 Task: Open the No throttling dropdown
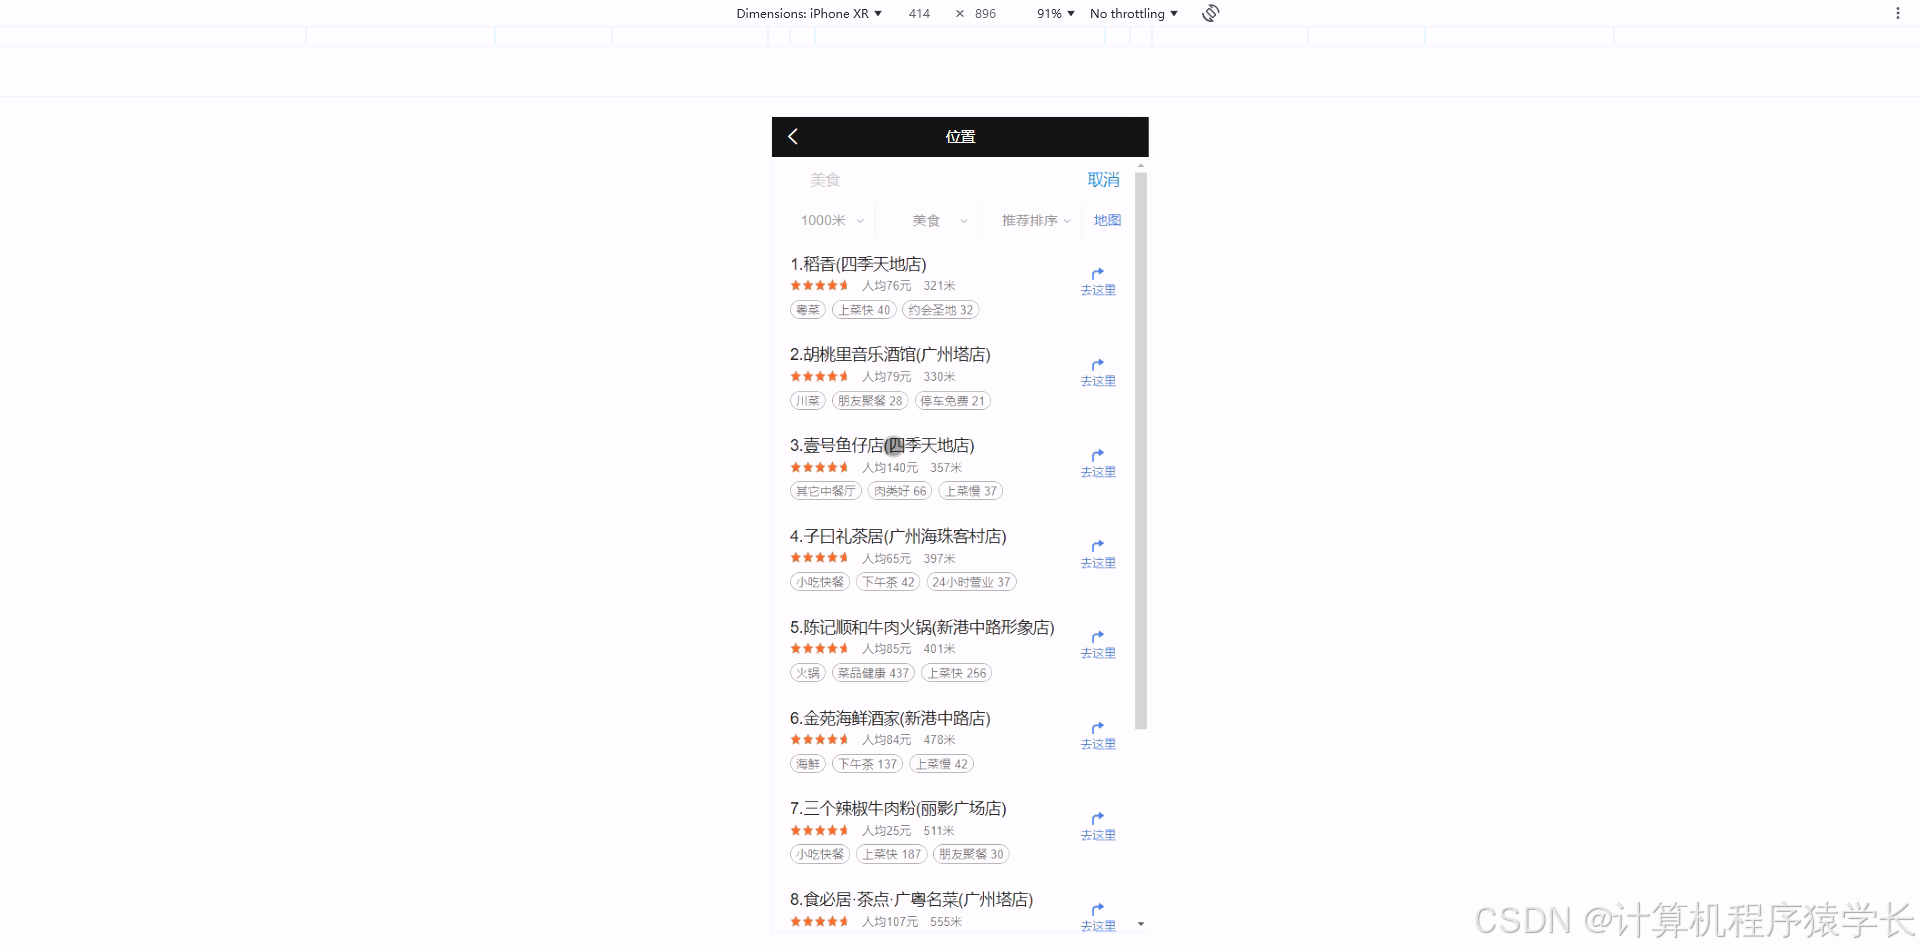coord(1133,13)
